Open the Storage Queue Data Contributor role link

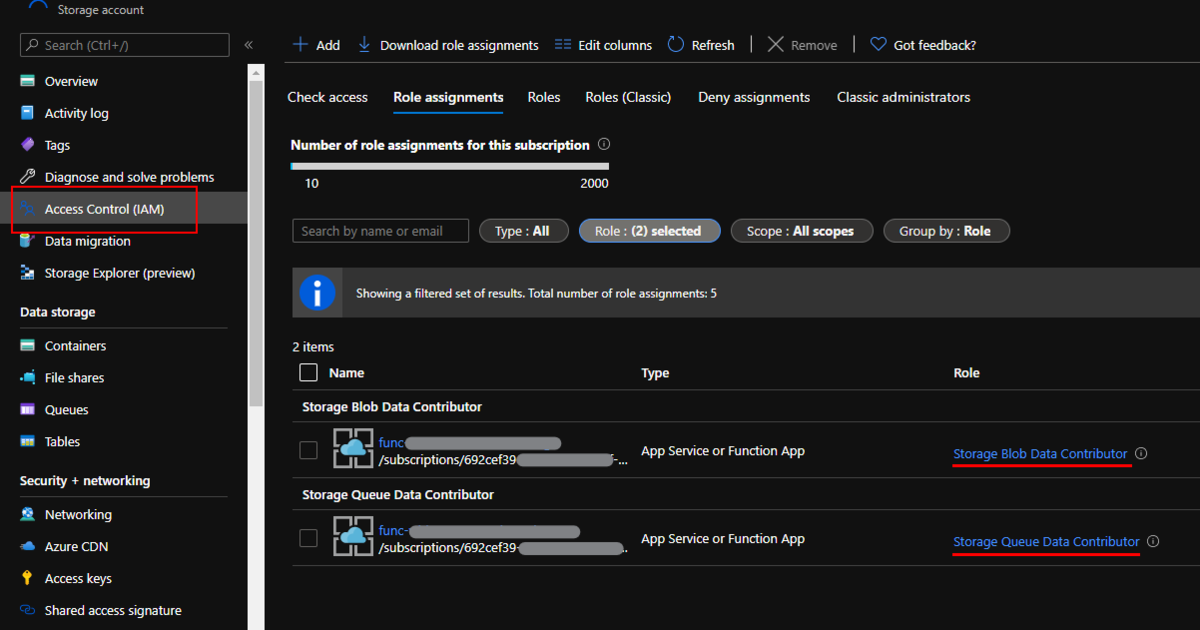[x=1046, y=542]
